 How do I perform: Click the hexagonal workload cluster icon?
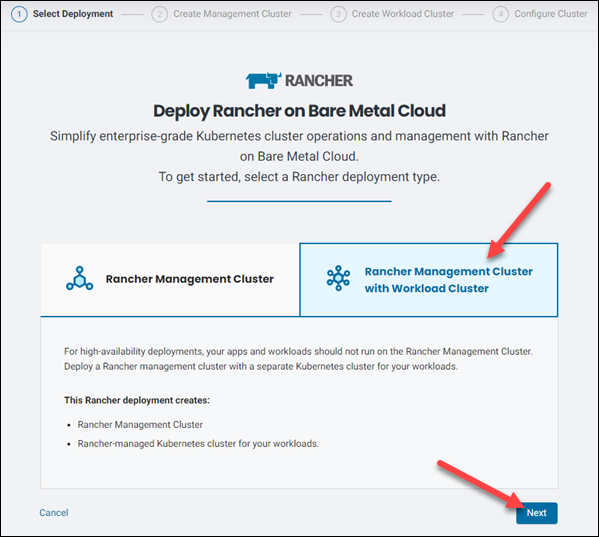pos(338,278)
